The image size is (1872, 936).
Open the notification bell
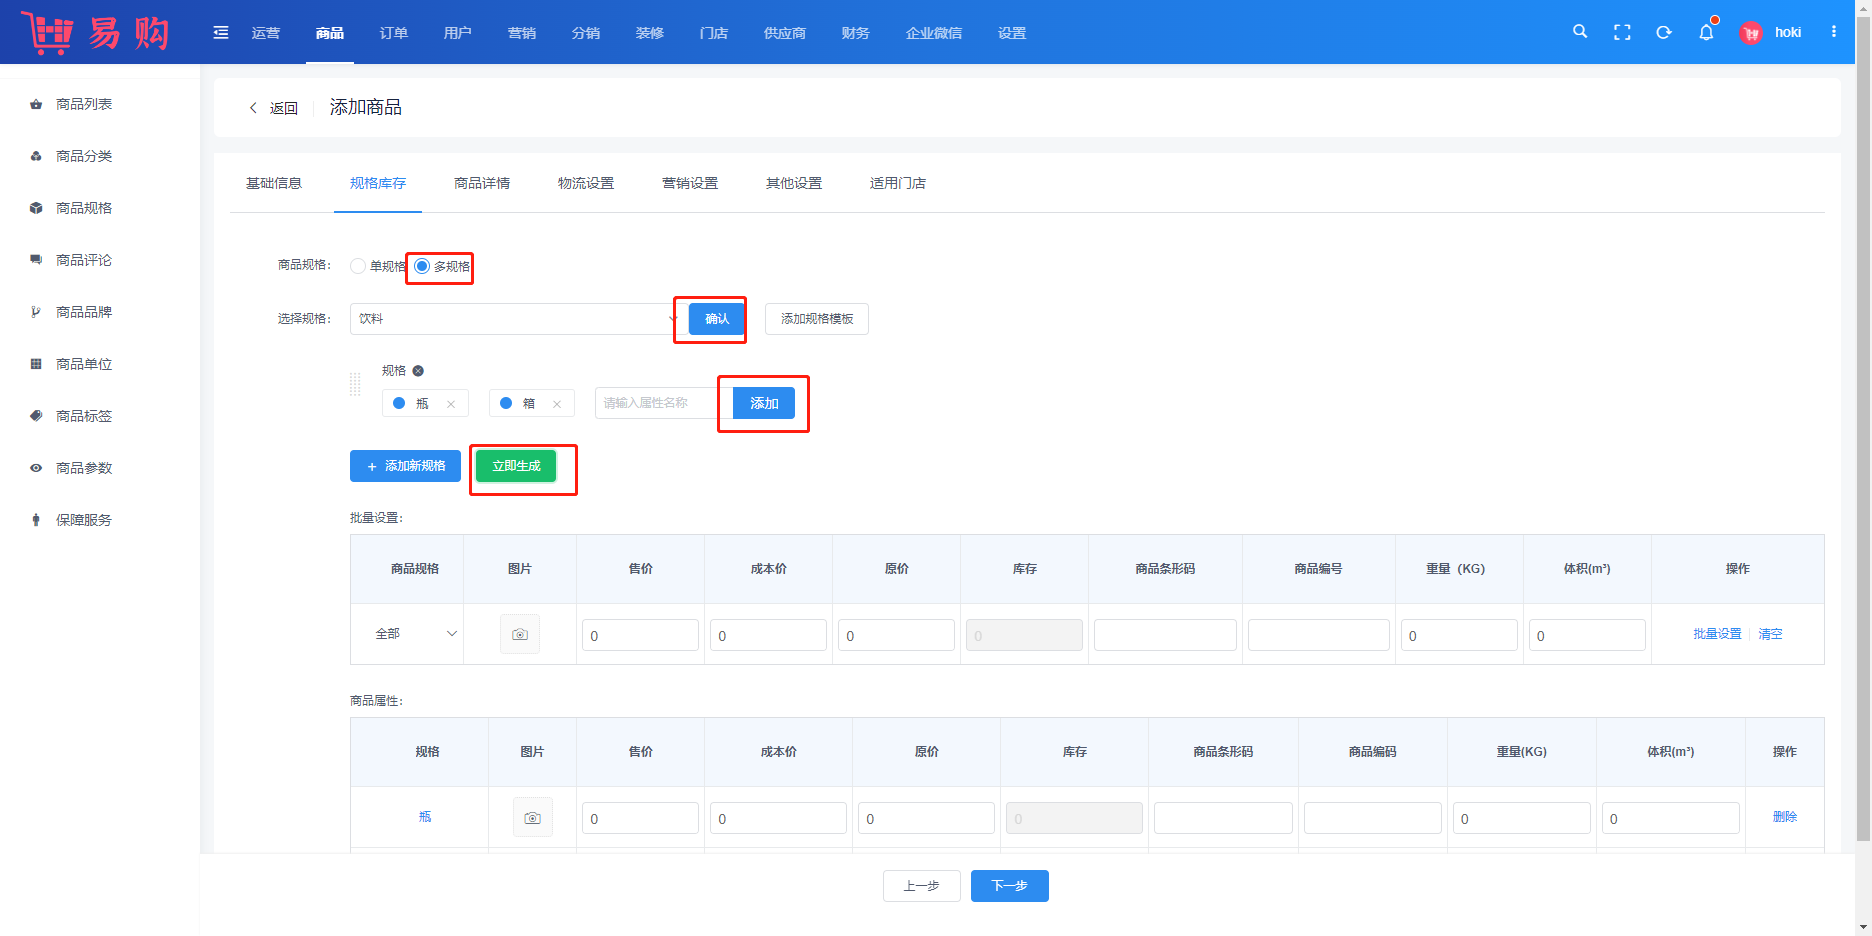coord(1706,33)
